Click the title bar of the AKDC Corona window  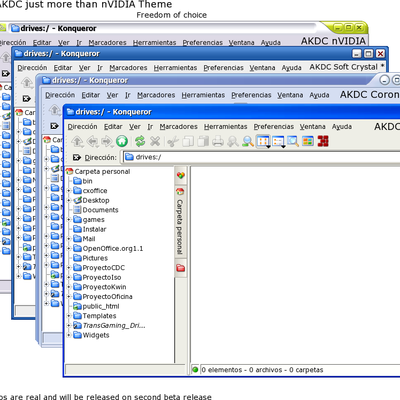pyautogui.click(x=207, y=80)
